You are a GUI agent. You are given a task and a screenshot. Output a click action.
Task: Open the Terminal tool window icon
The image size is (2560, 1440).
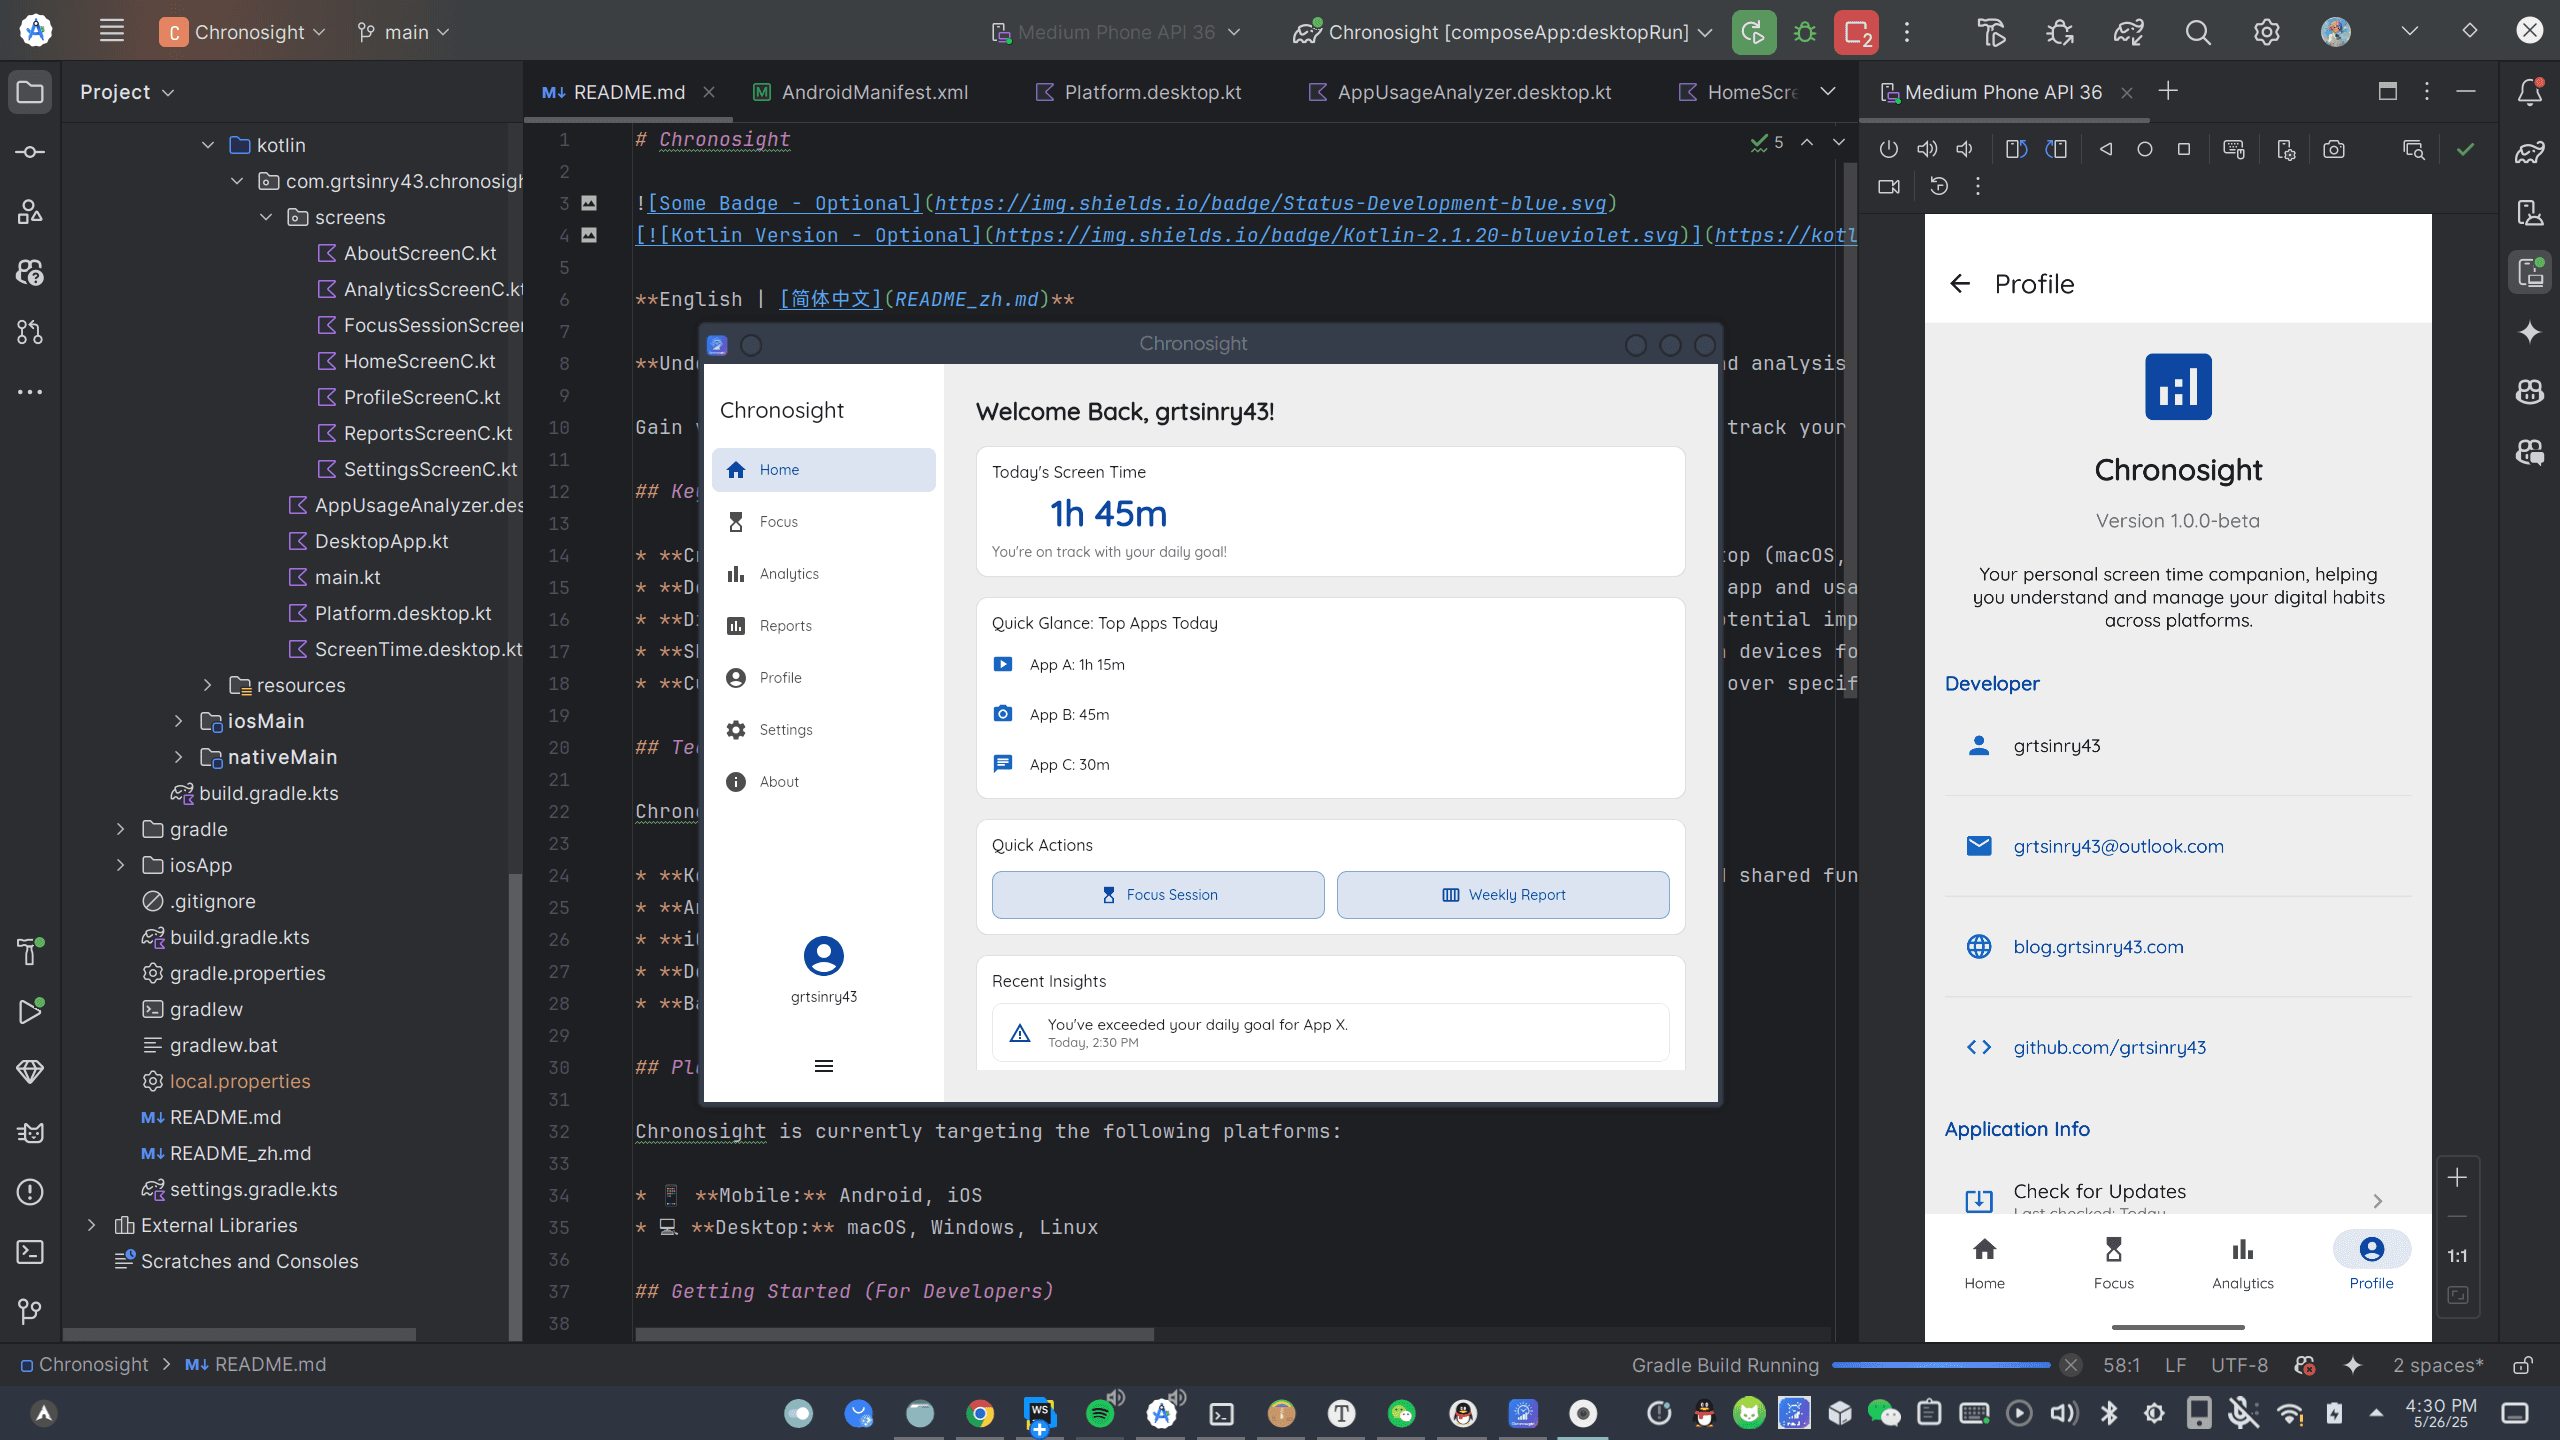tap(30, 1252)
